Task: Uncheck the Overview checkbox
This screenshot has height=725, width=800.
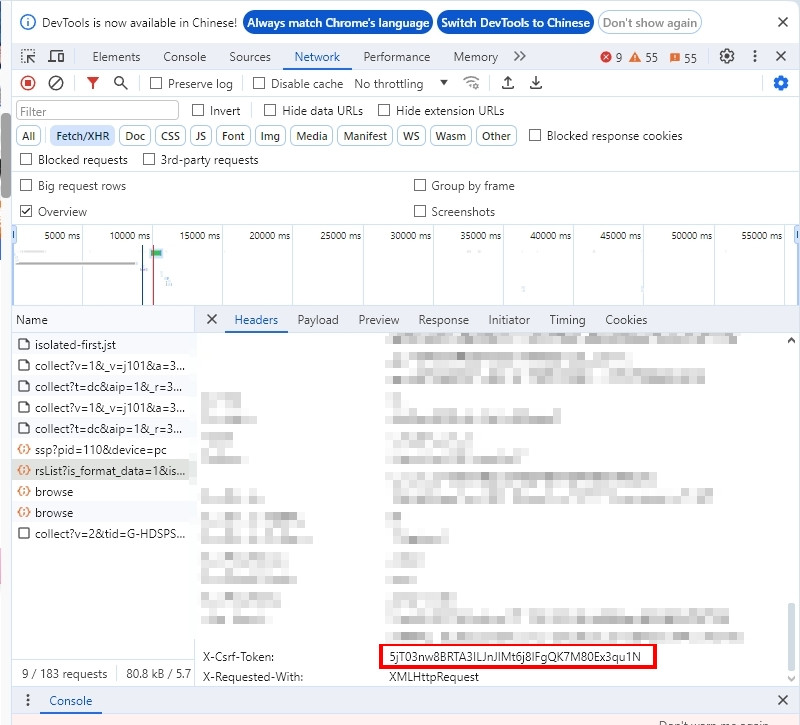Action: pos(26,211)
